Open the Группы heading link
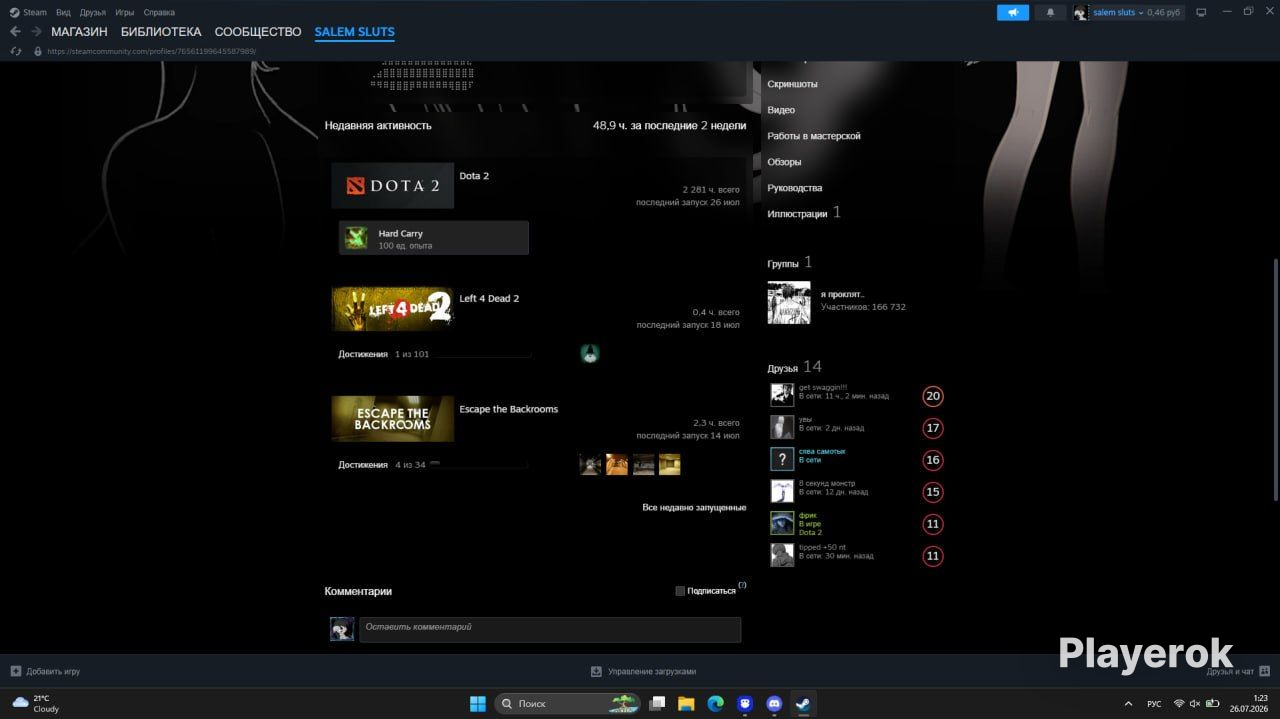Viewport: 1280px width, 719px height. click(783, 263)
